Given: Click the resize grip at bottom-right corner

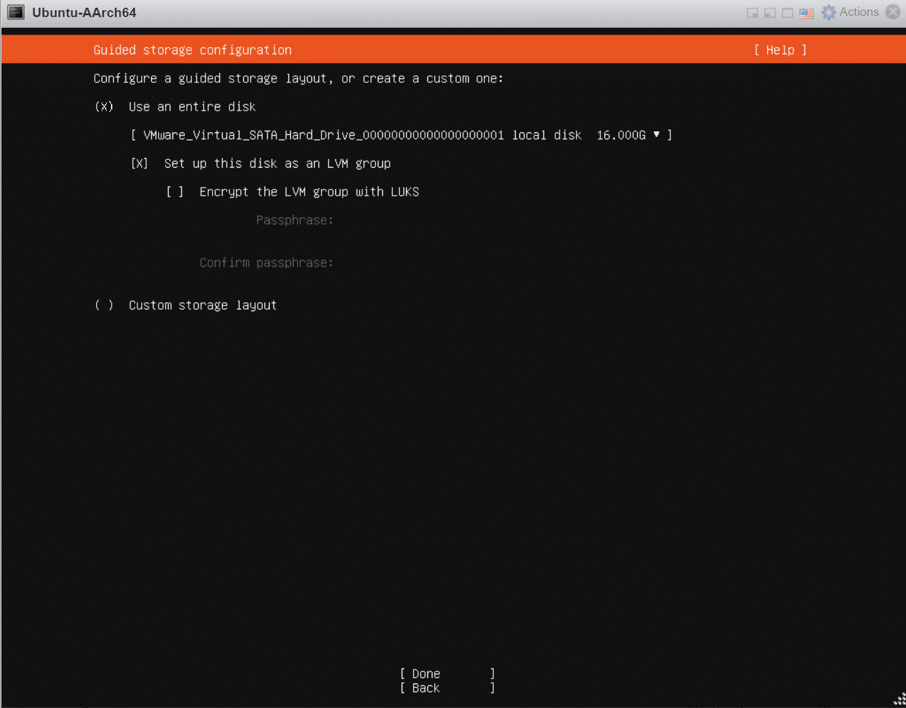Looking at the screenshot, I should click(900, 699).
